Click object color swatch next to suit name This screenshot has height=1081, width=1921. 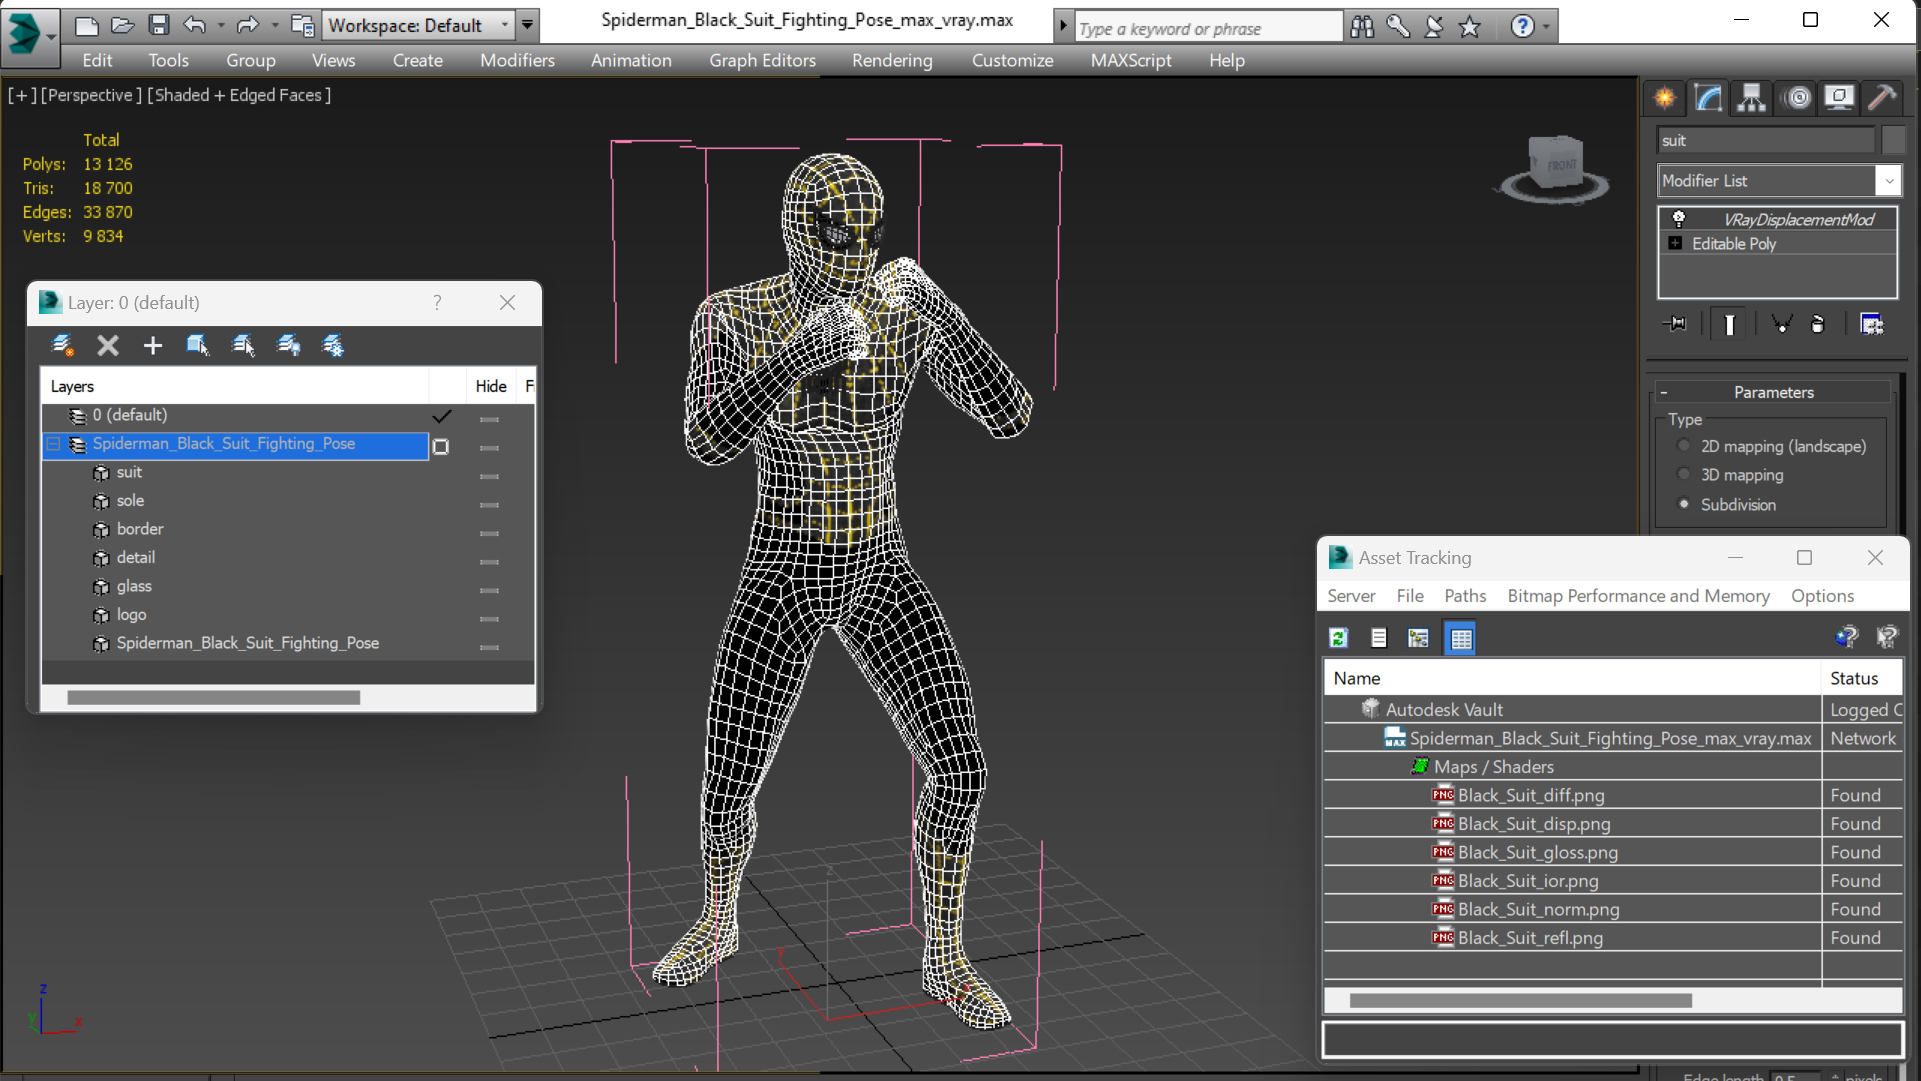pos(1892,140)
